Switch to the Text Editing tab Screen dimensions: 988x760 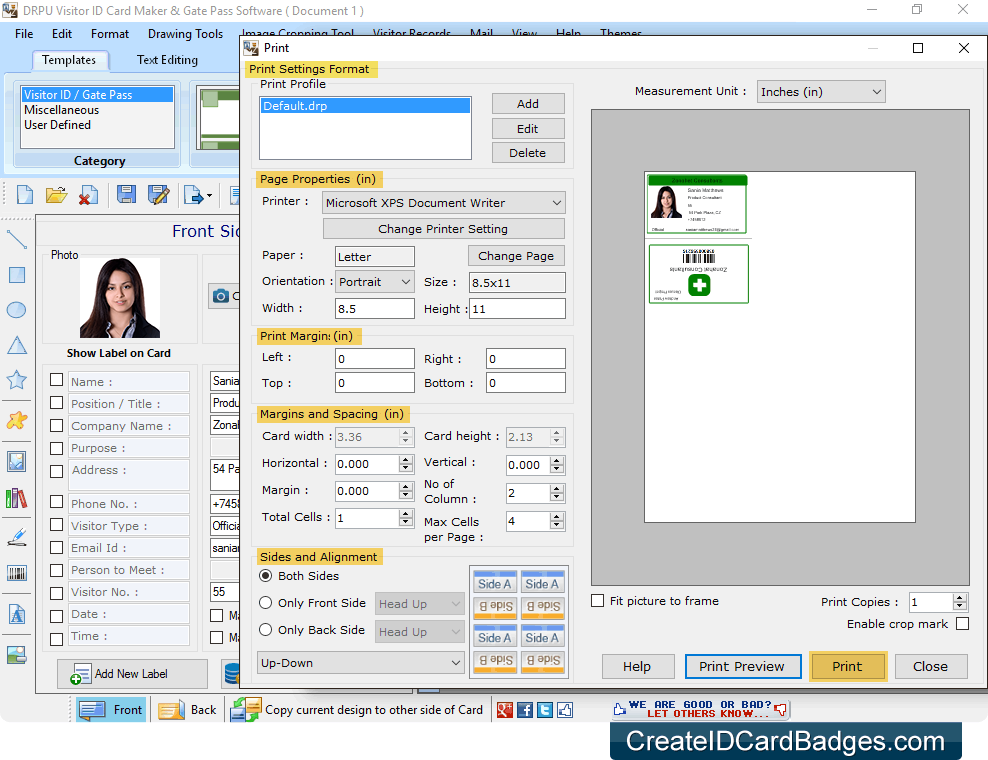coord(167,60)
